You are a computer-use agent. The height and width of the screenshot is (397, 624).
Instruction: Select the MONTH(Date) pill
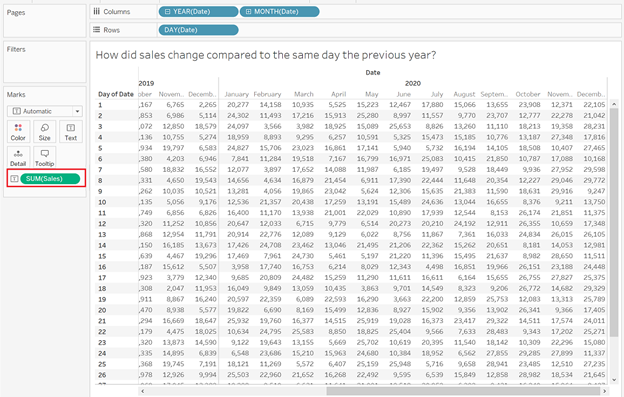(279, 12)
